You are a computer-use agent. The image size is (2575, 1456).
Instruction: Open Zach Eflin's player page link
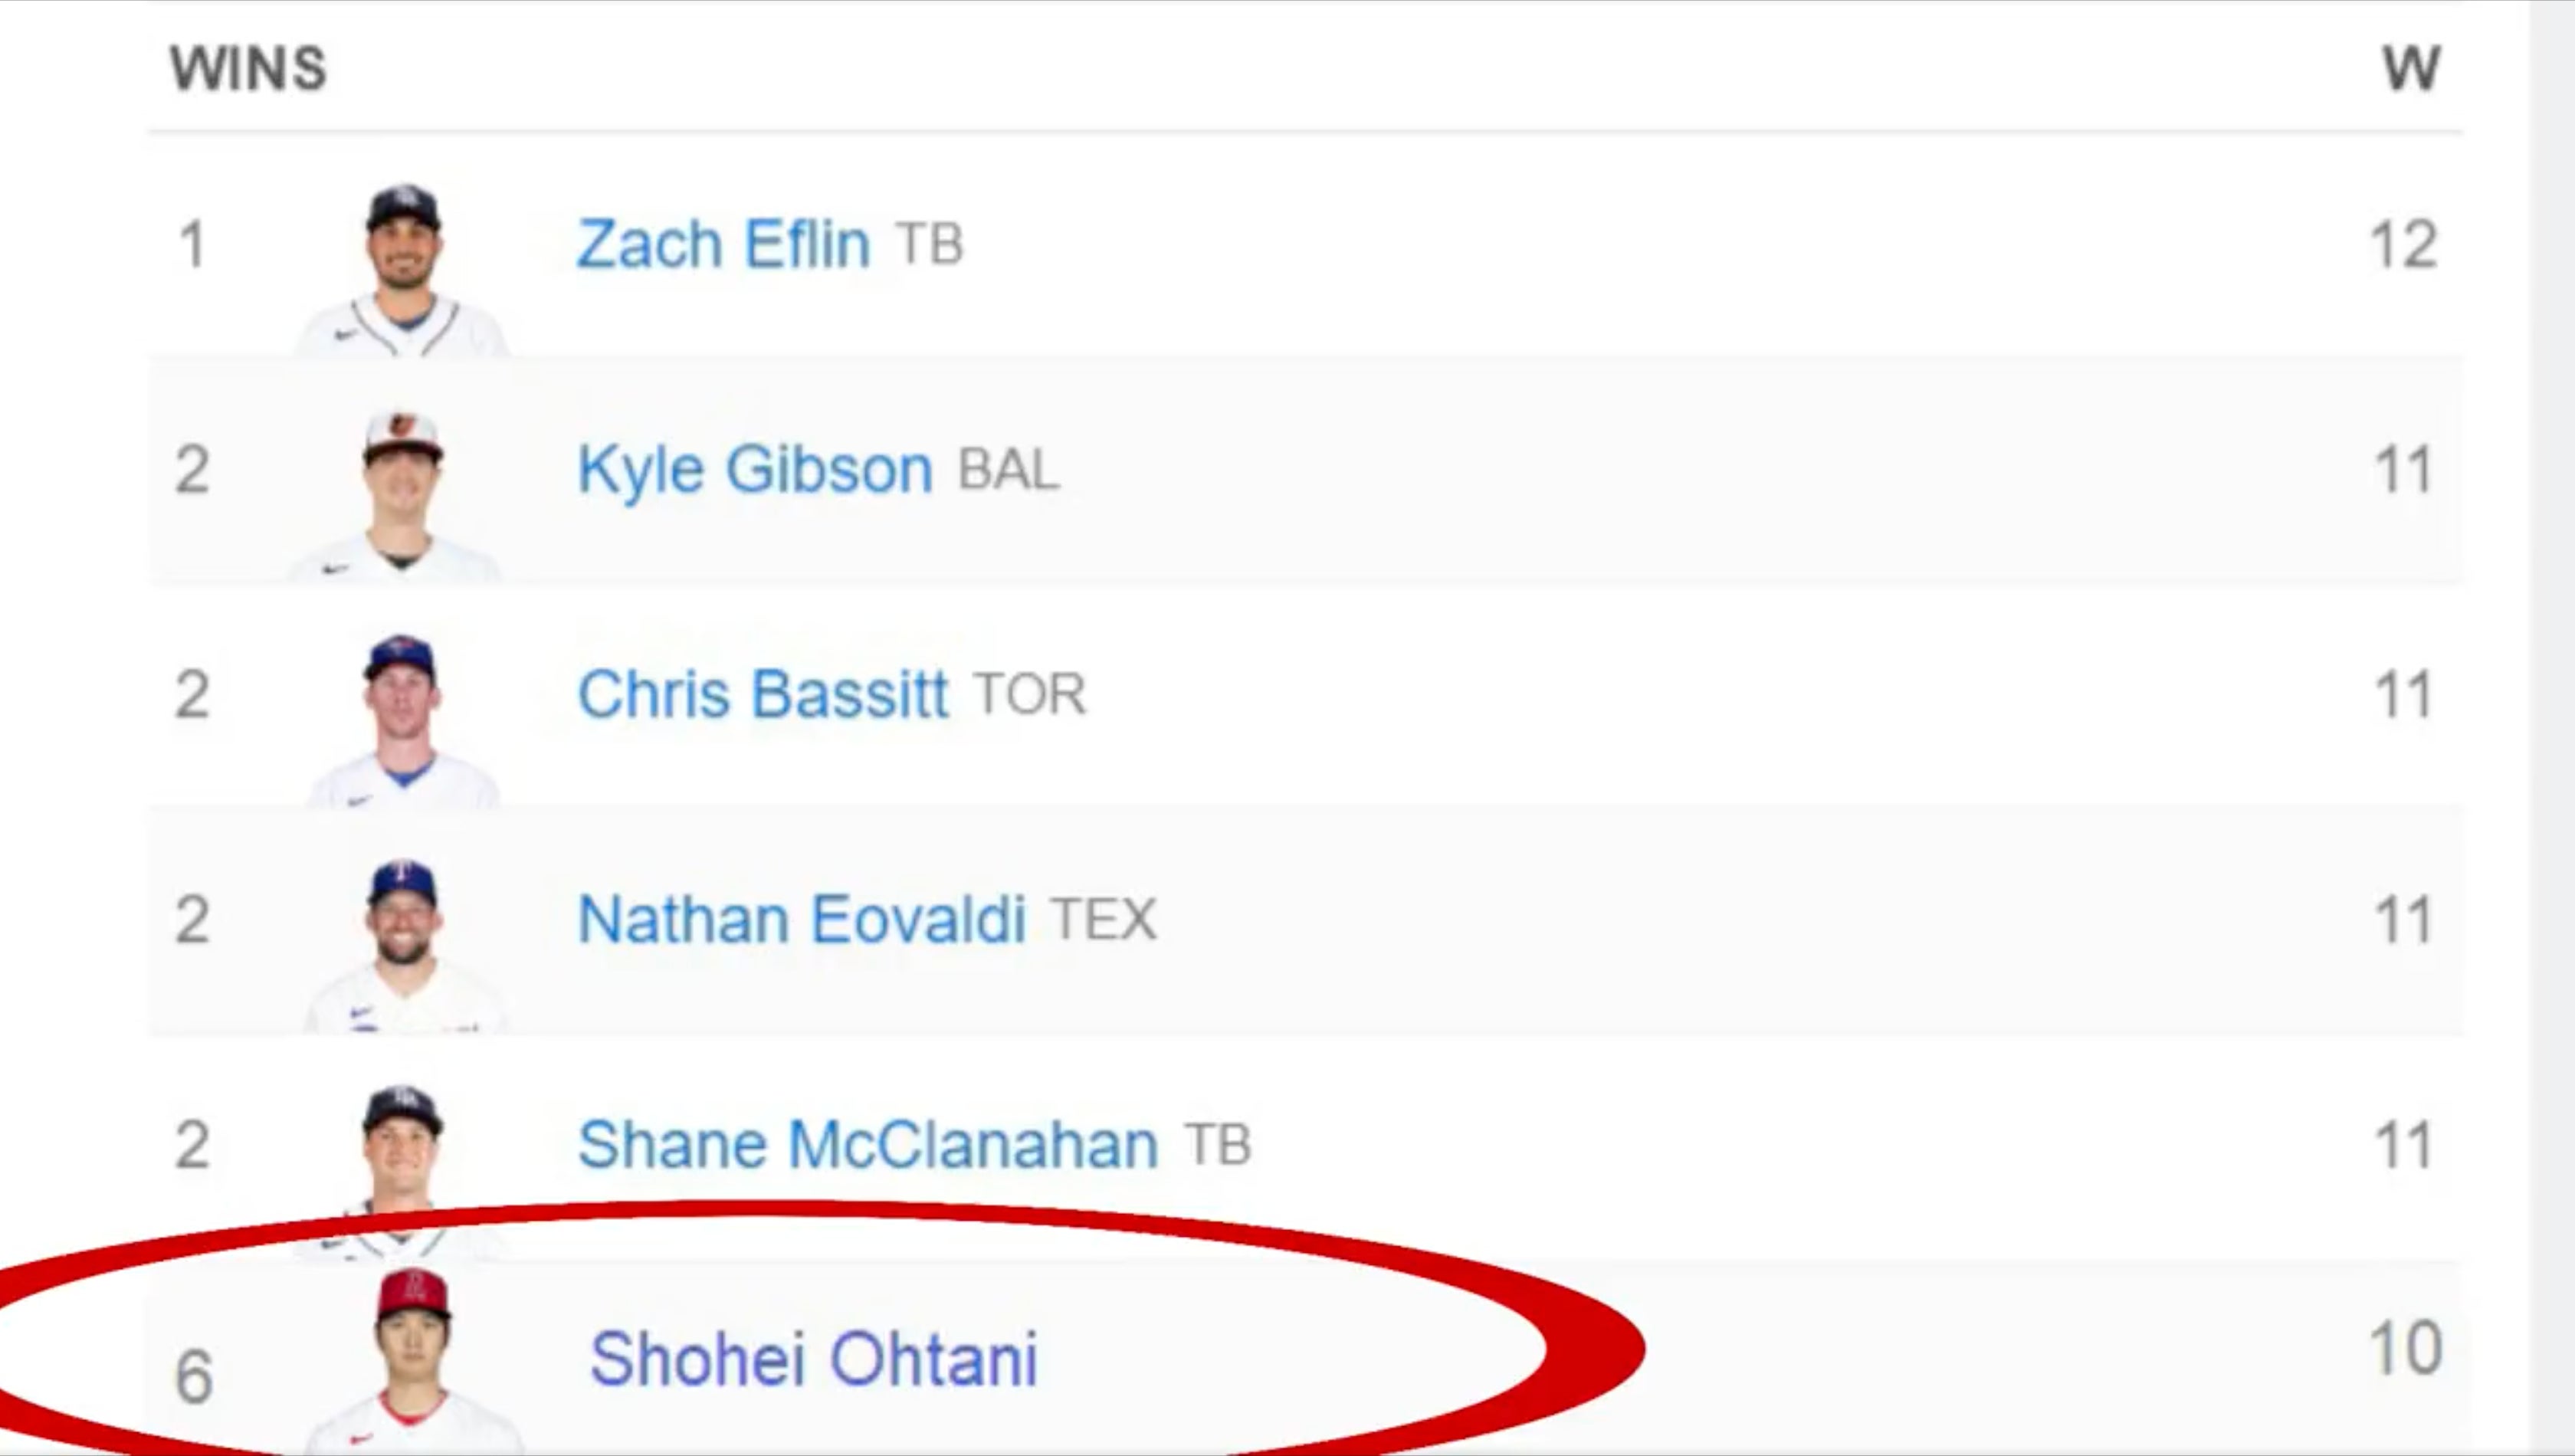[x=723, y=244]
